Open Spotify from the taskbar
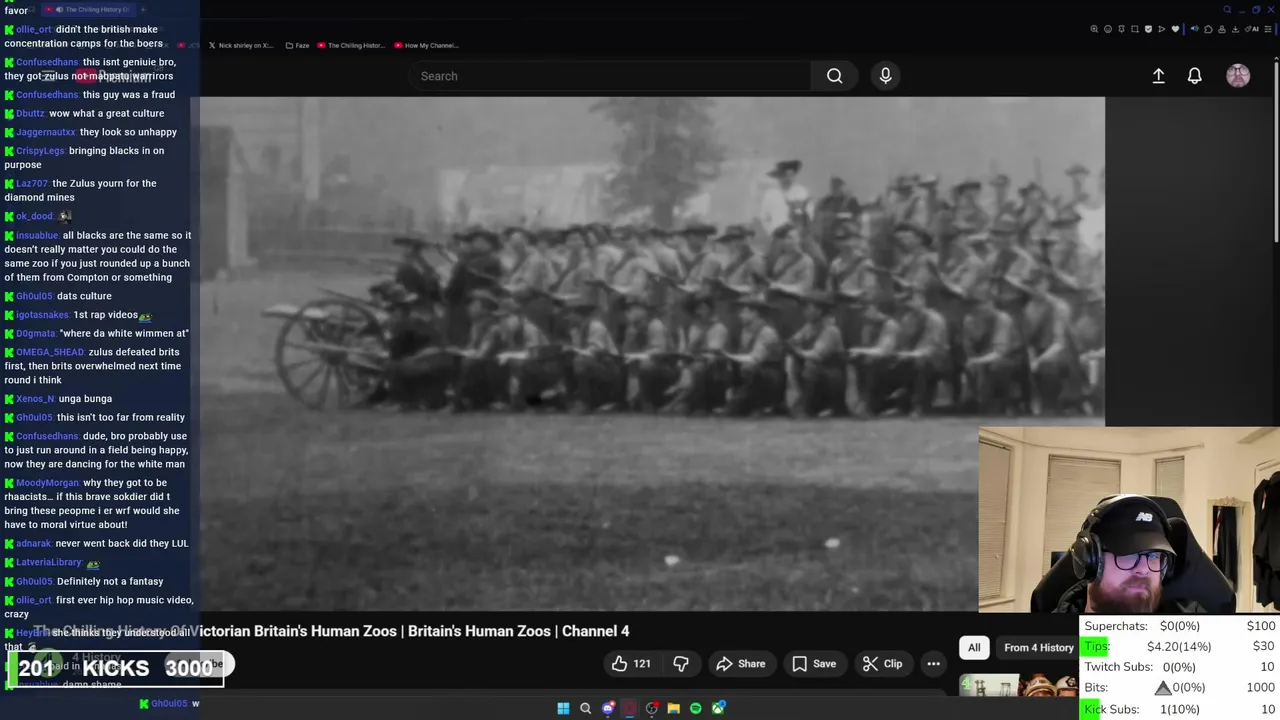Image resolution: width=1280 pixels, height=720 pixels. pos(696,709)
